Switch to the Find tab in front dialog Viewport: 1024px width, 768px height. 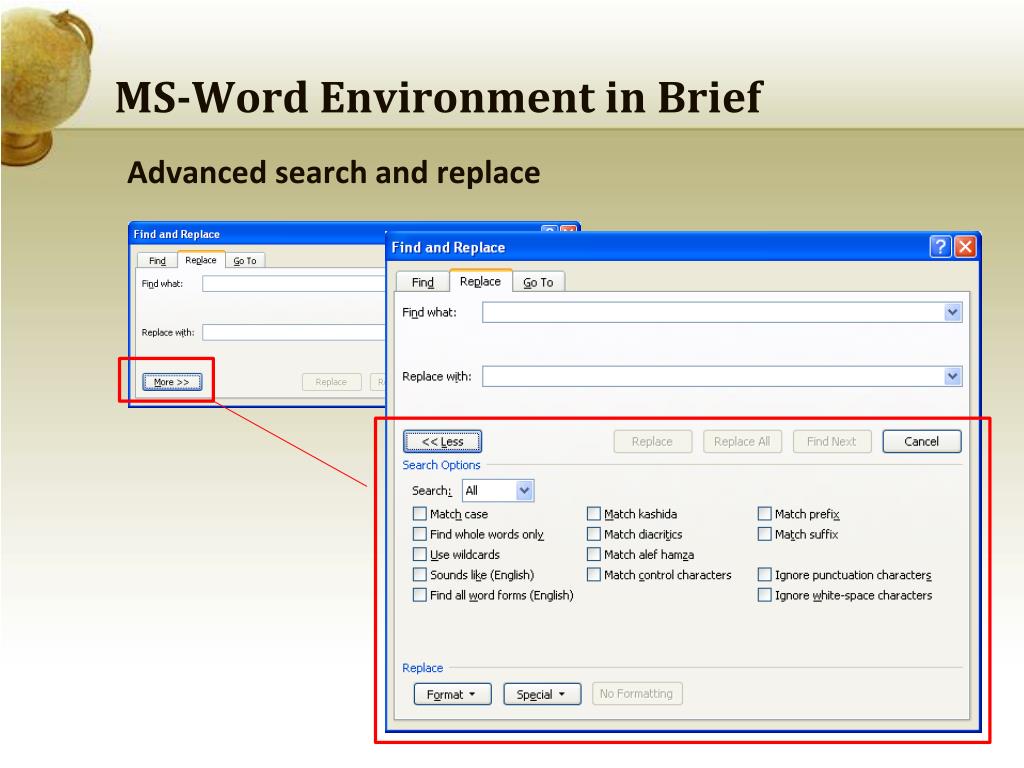coord(423,282)
